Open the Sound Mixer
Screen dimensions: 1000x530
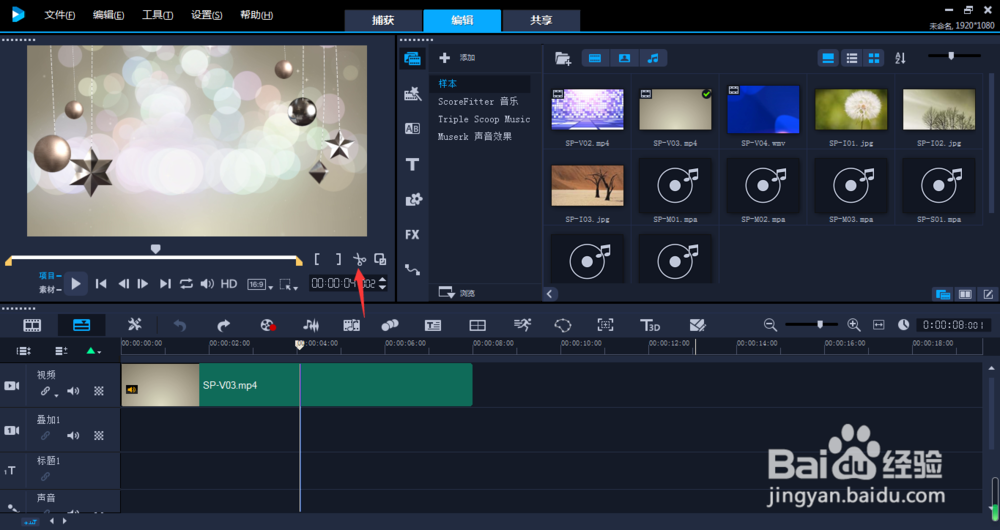click(311, 325)
